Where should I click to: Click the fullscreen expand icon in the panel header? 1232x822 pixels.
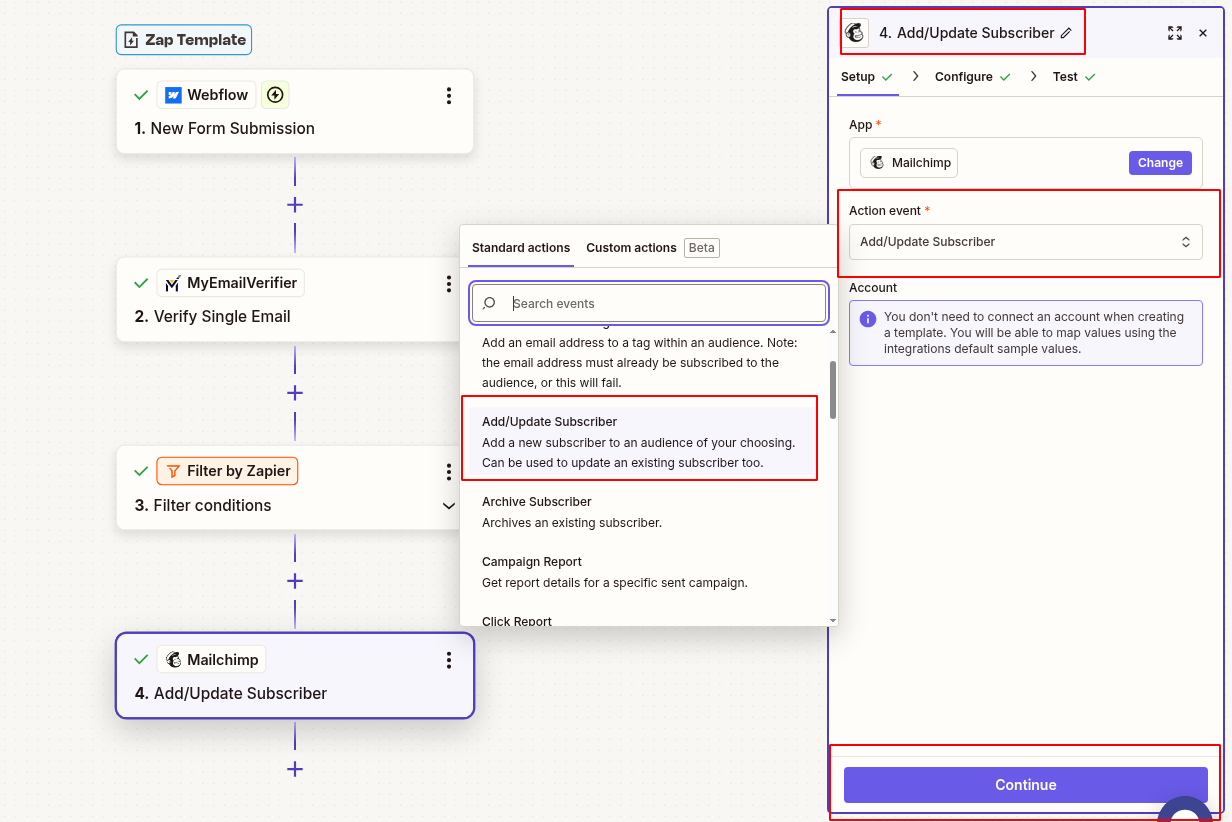point(1175,32)
